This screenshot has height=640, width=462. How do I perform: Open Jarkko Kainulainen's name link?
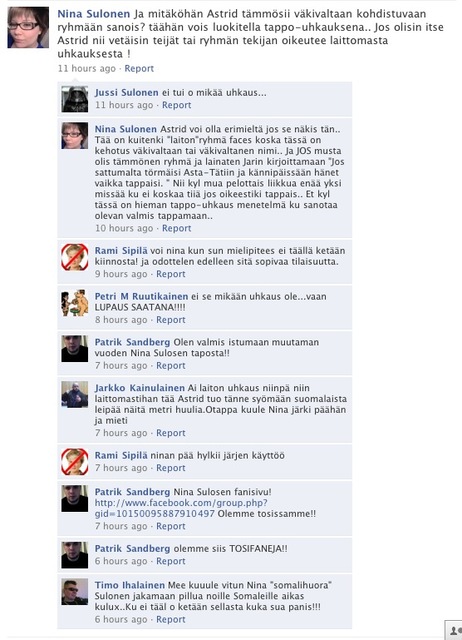pyautogui.click(x=140, y=388)
